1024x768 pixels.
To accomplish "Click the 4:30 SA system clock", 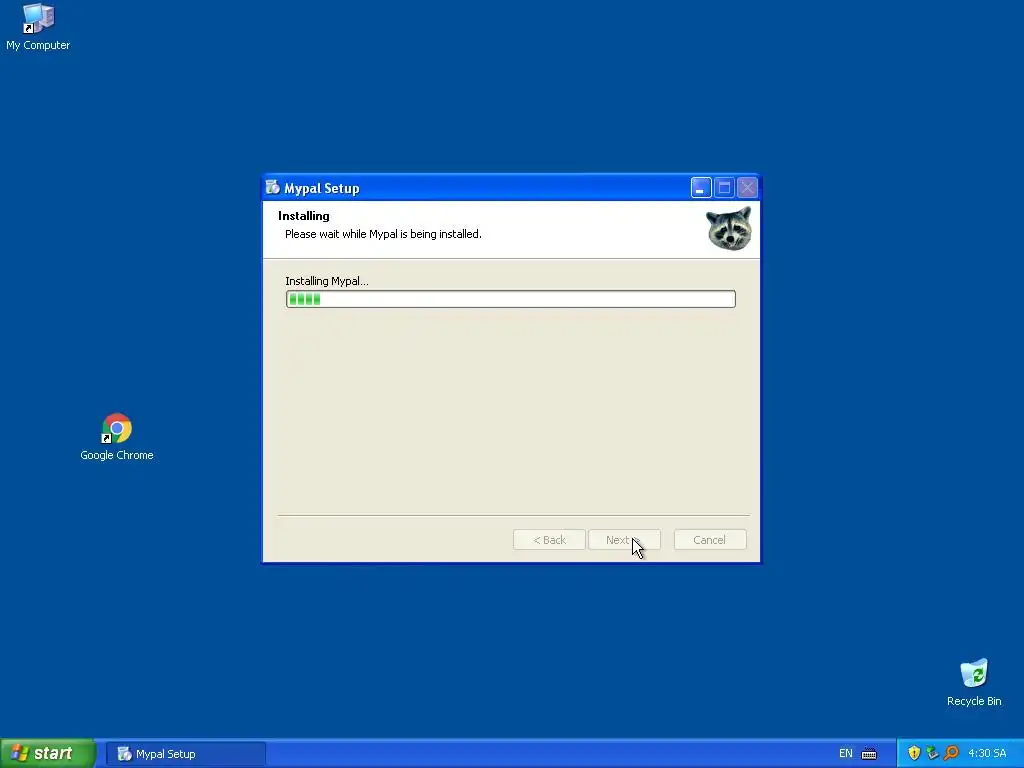I will pyautogui.click(x=987, y=754).
